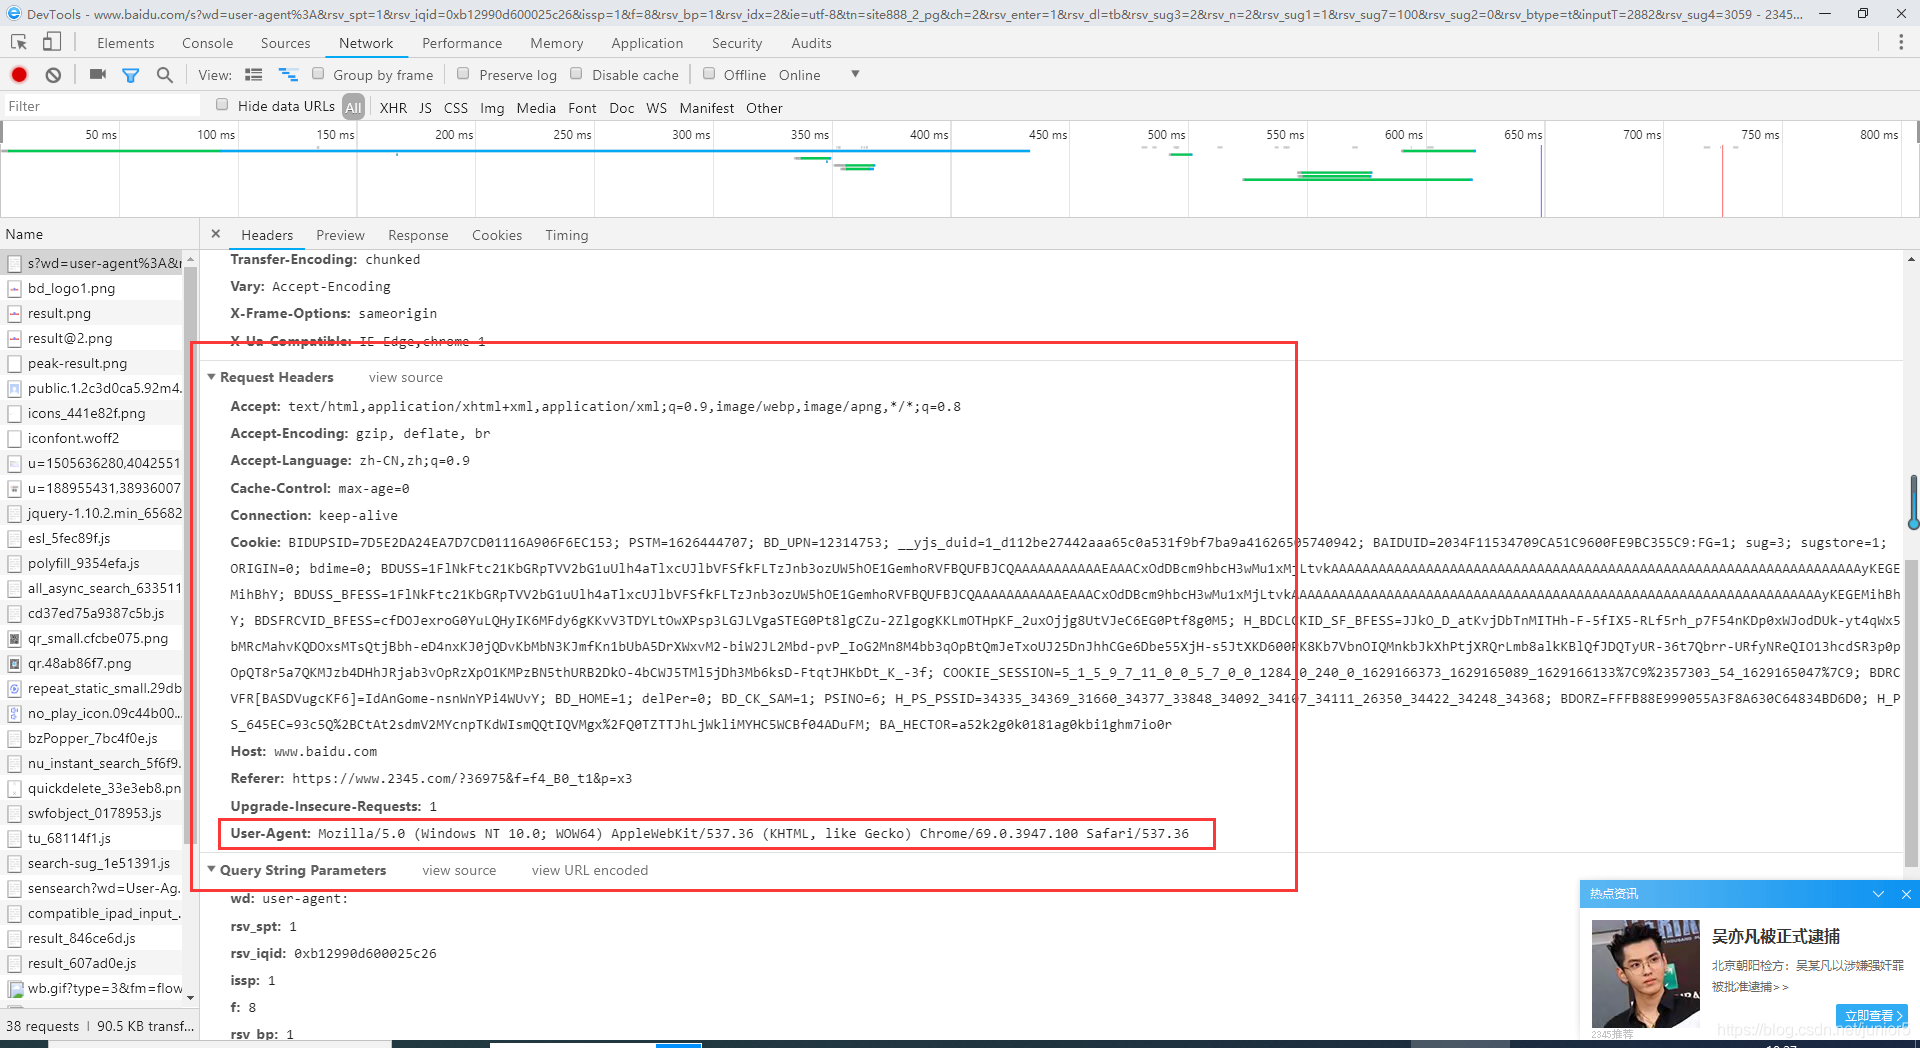Open the Audits tab
The width and height of the screenshot is (1920, 1048).
[x=811, y=43]
